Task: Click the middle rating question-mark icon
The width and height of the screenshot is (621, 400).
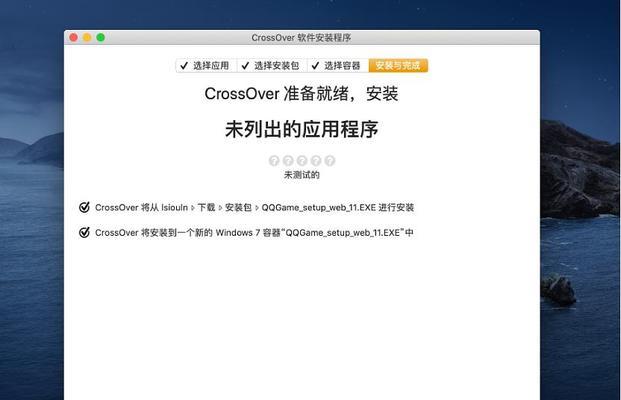Action: pos(302,160)
